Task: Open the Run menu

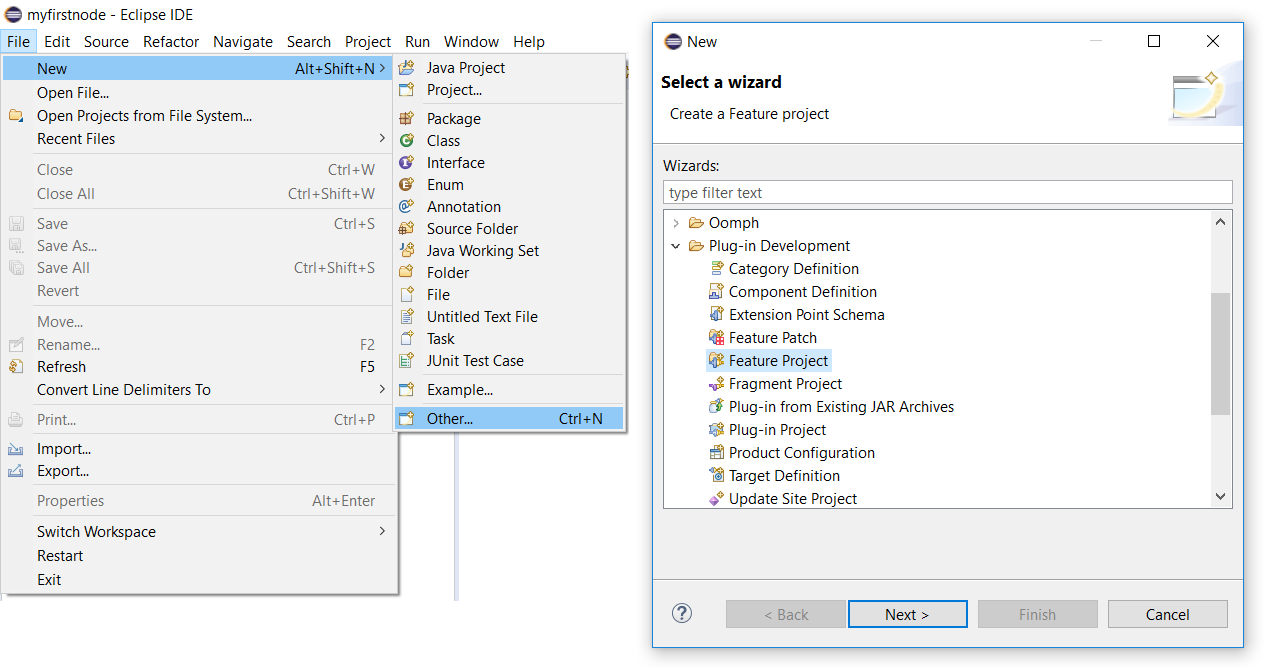Action: tap(417, 42)
